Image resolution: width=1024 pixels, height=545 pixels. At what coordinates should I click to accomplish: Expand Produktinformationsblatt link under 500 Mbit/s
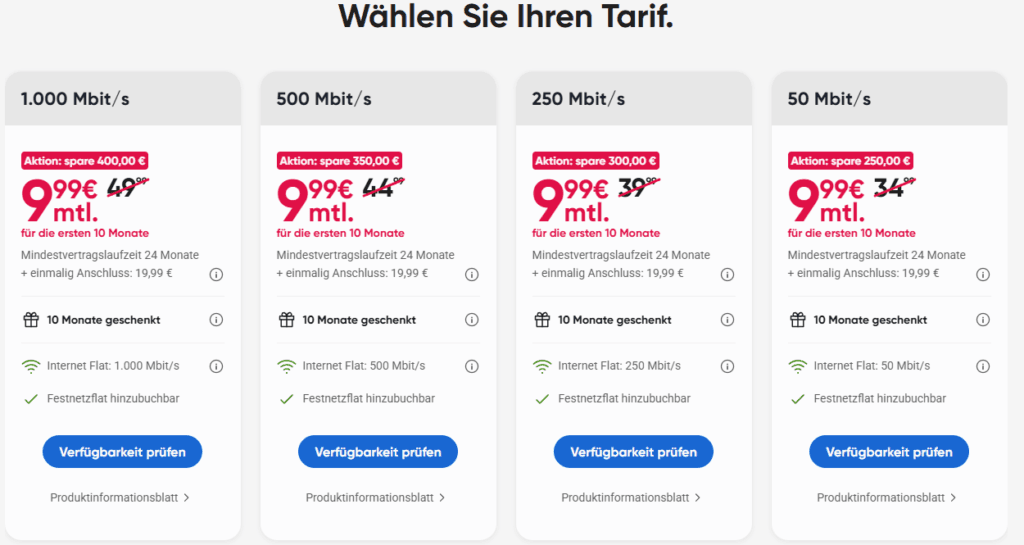pos(376,497)
